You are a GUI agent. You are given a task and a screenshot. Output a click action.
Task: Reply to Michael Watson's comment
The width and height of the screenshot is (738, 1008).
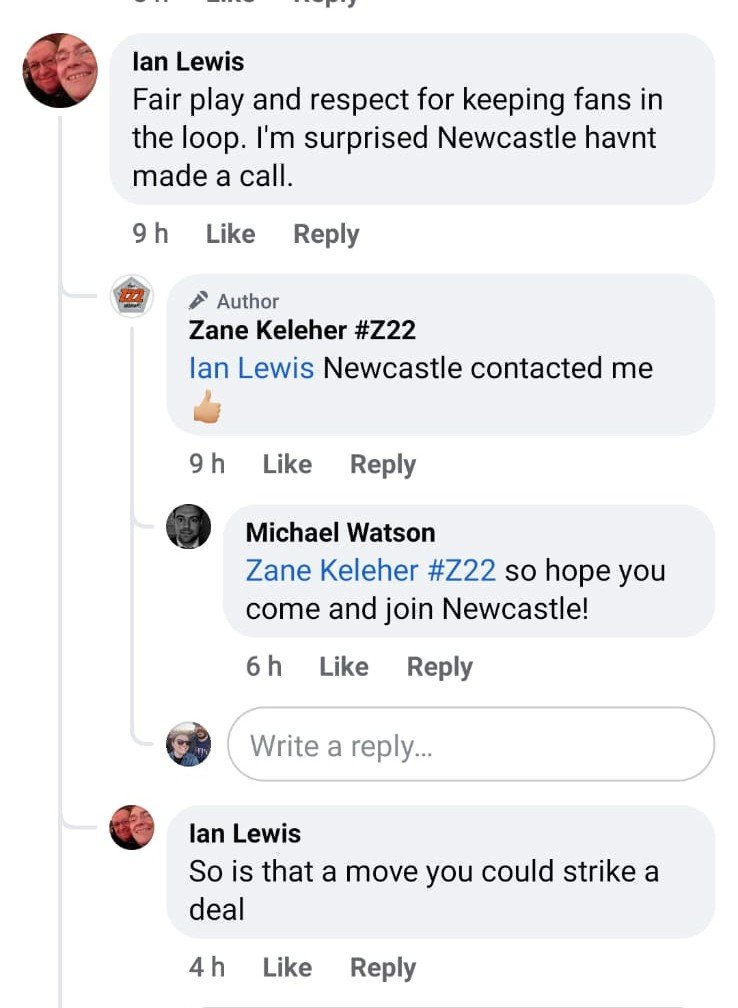tap(440, 667)
